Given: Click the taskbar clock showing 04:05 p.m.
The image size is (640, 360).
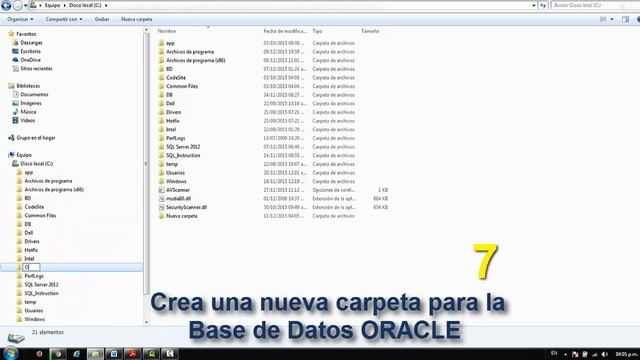Looking at the screenshot, I should (627, 354).
